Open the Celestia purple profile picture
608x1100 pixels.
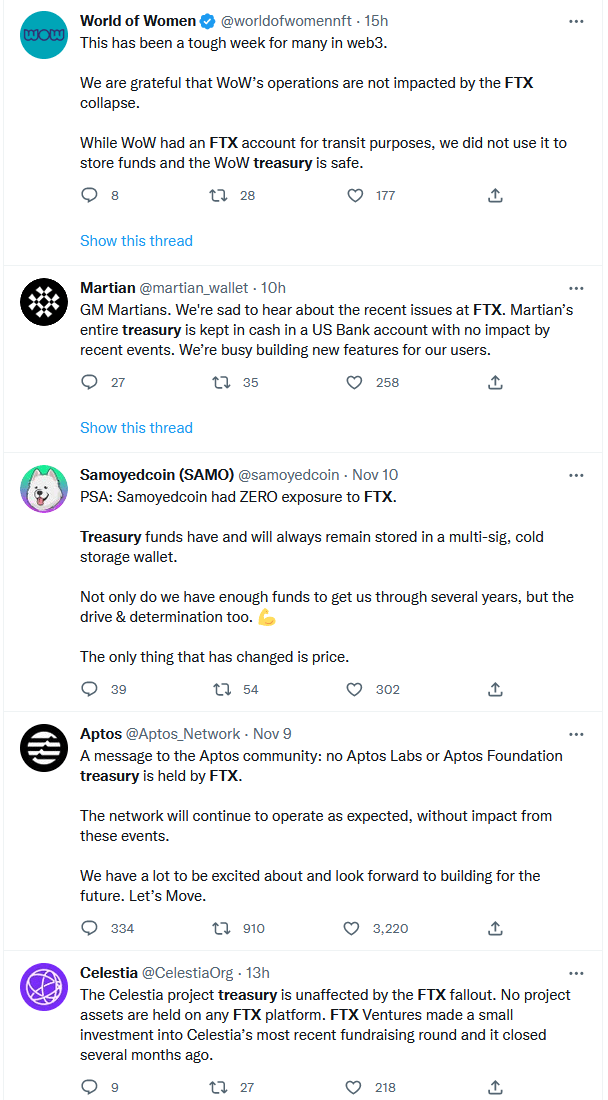(44, 987)
